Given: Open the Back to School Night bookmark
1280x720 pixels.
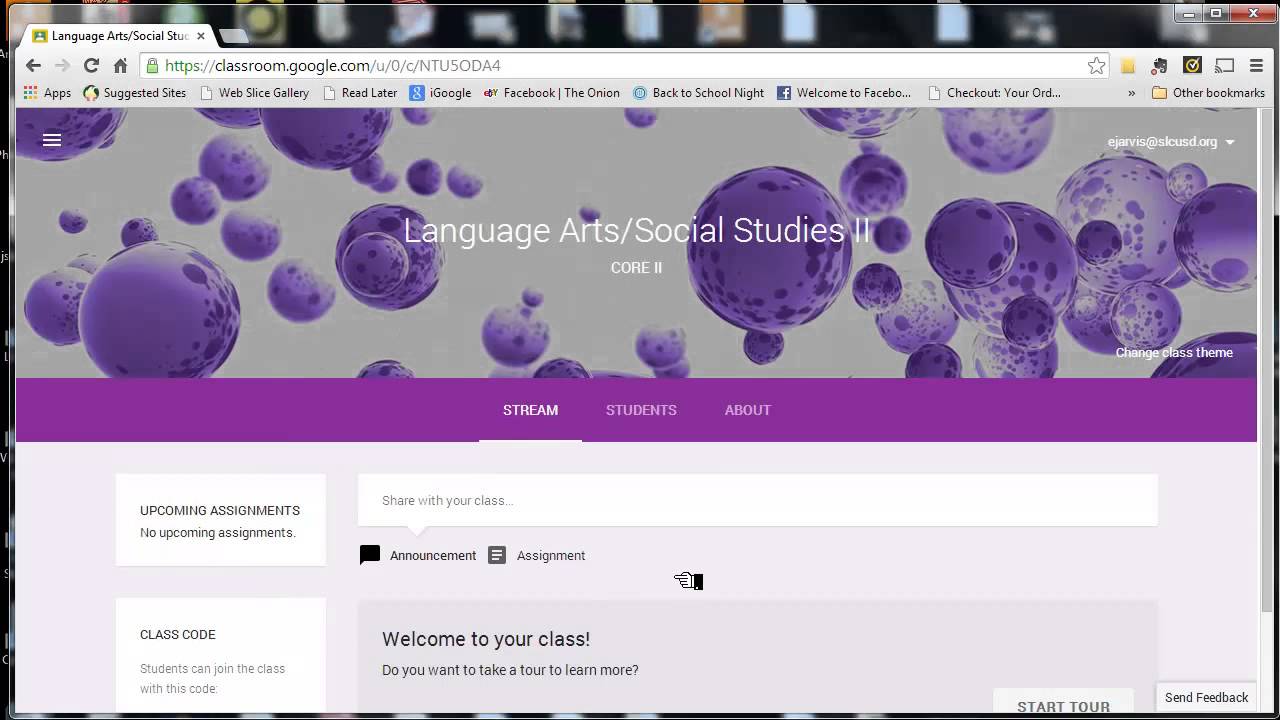Looking at the screenshot, I should pos(698,93).
